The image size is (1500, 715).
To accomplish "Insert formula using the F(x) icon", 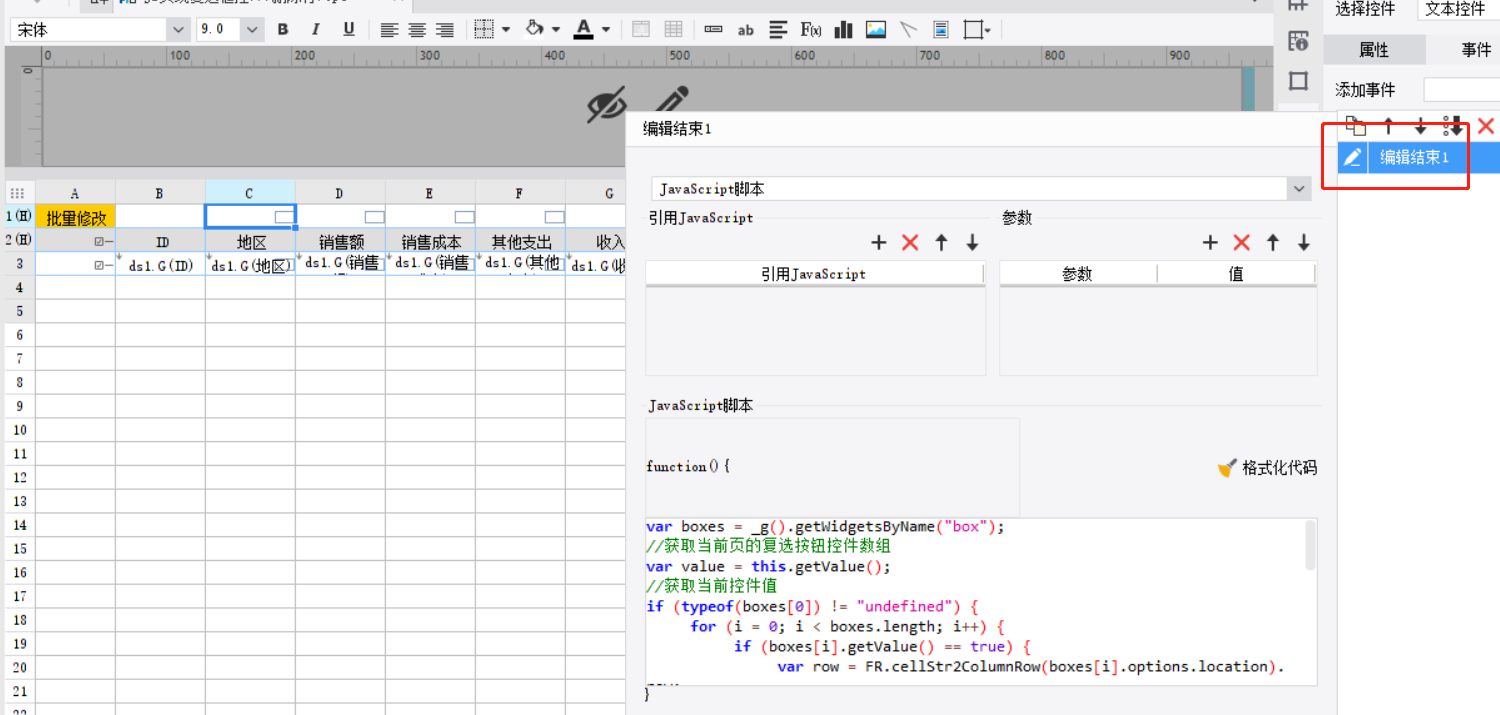I will coord(810,30).
